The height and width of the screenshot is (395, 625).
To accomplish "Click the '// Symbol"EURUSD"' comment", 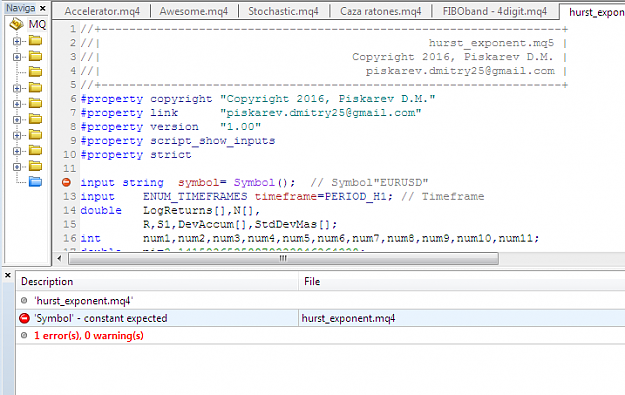I will coord(369,183).
